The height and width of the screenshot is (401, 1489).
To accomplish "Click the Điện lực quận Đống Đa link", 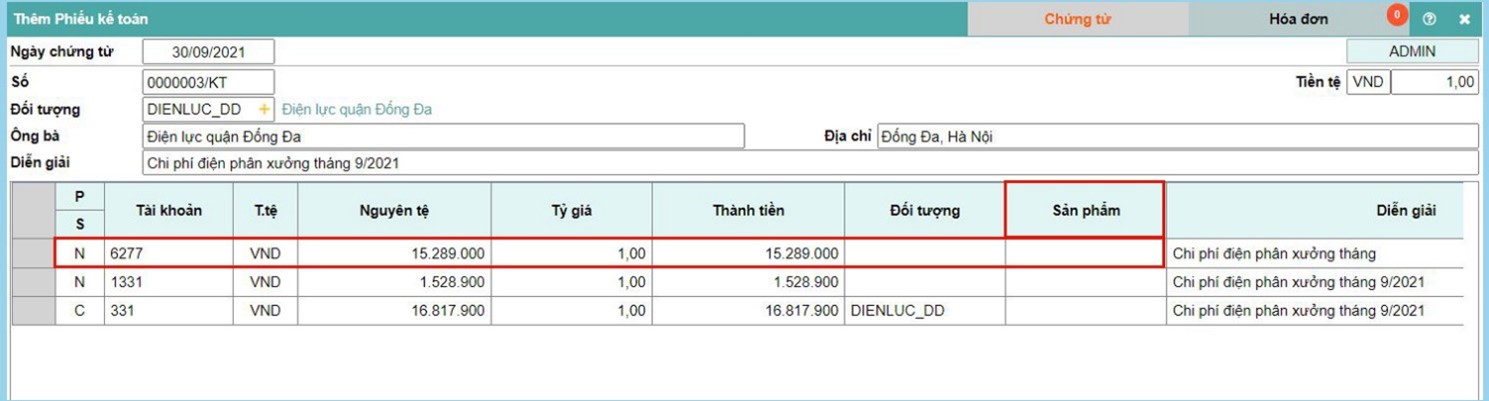I will 357,109.
